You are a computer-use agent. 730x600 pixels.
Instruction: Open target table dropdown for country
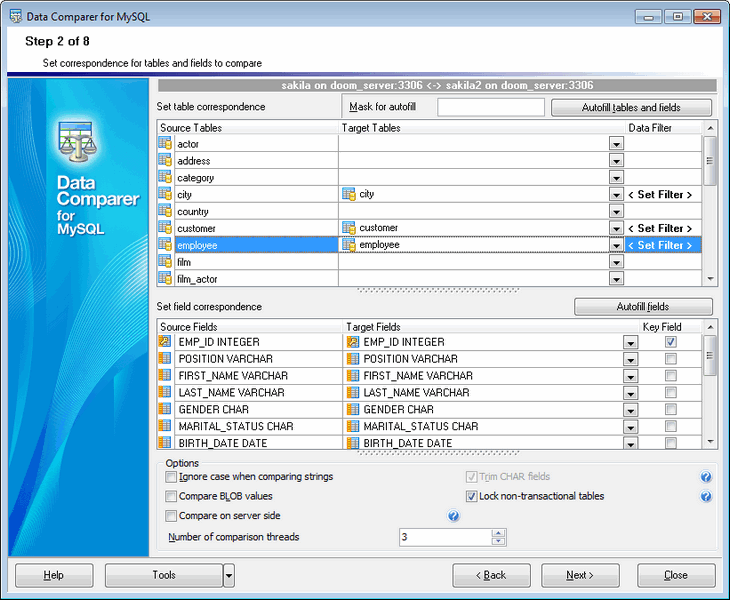616,212
